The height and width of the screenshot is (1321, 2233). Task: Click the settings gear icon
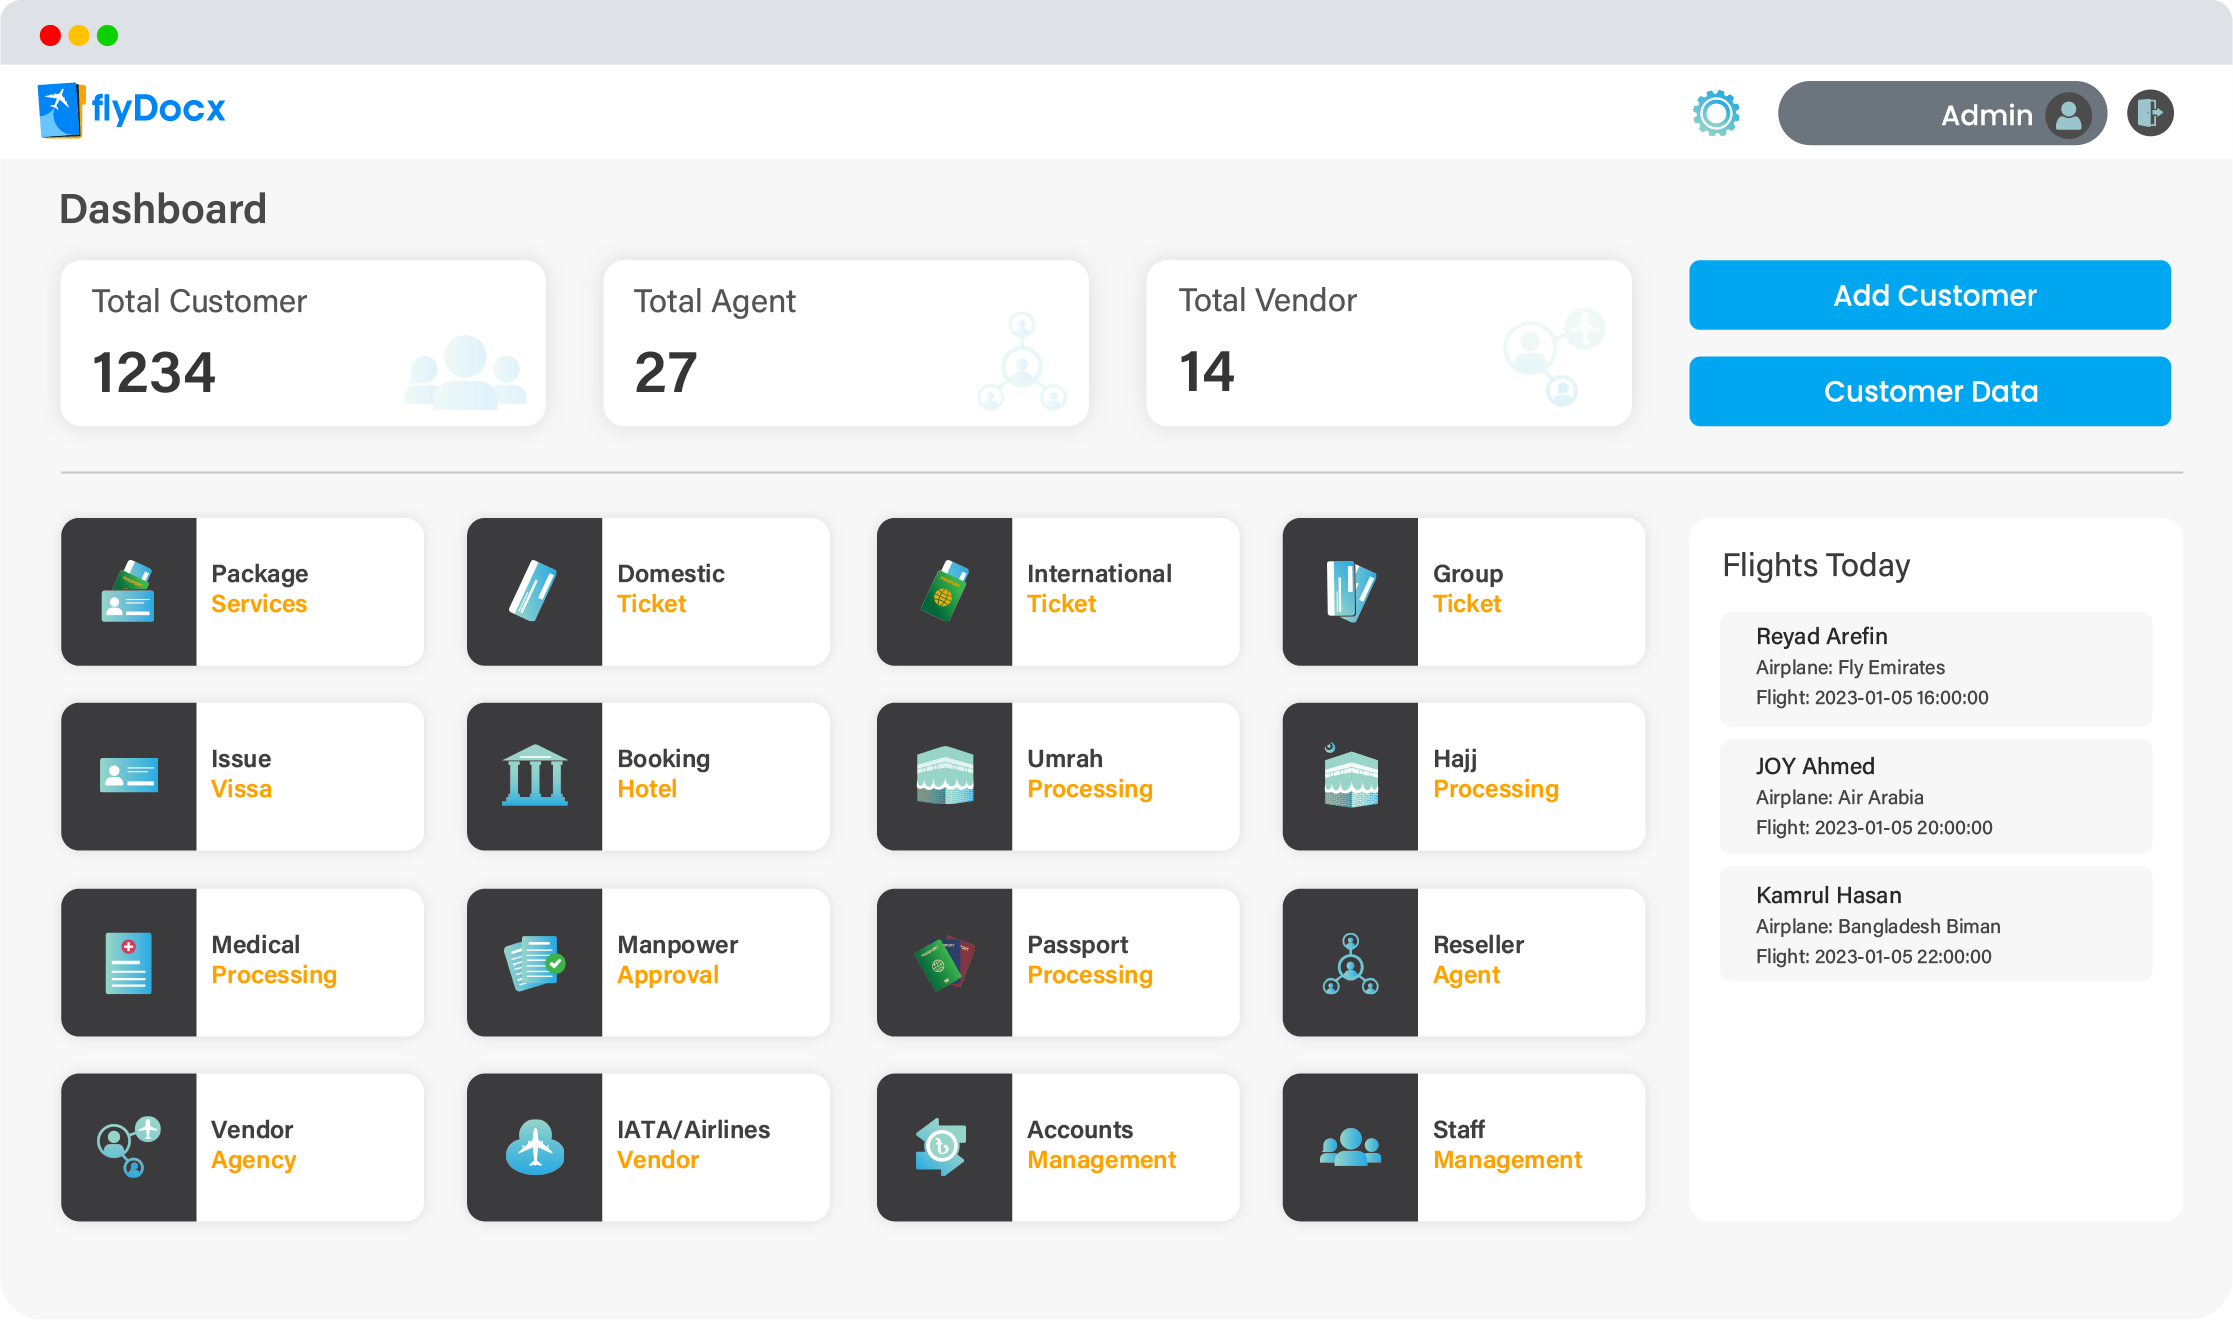click(1716, 113)
